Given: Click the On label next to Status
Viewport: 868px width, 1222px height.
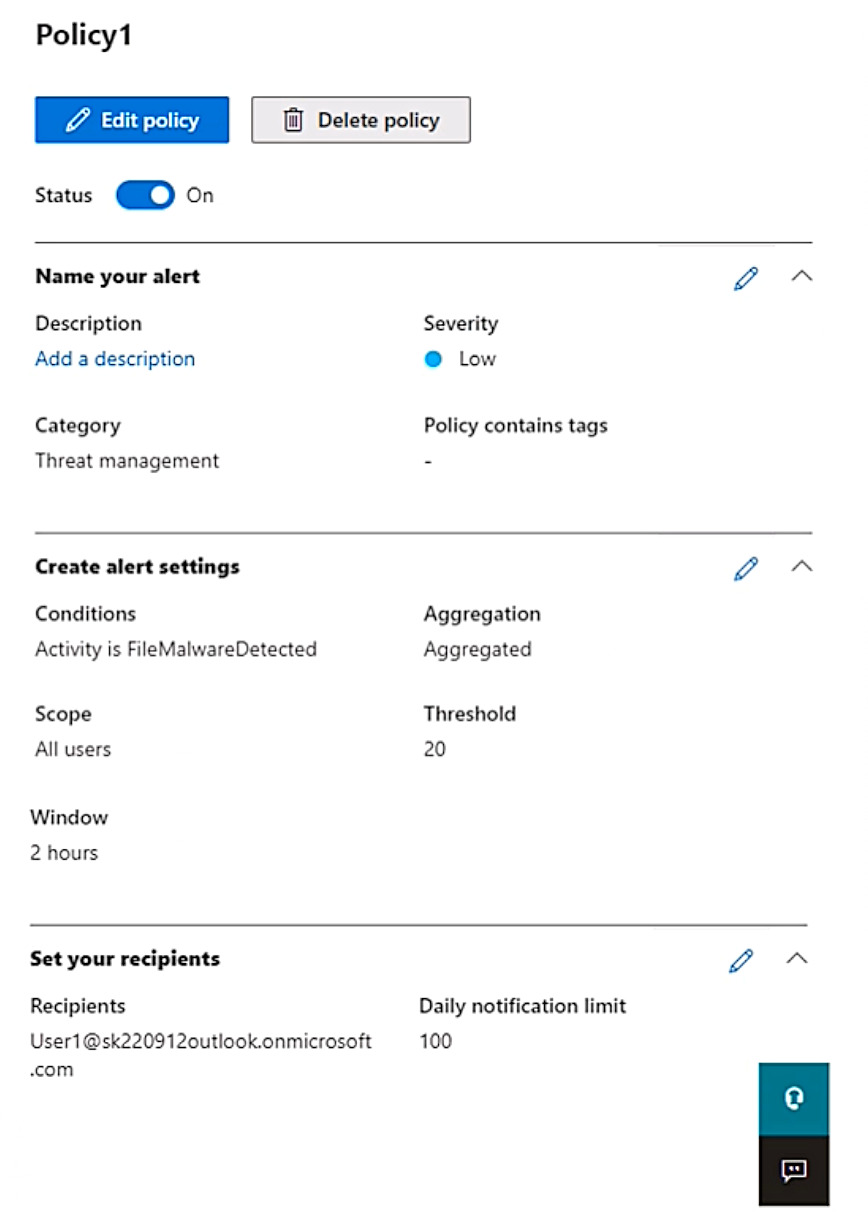Looking at the screenshot, I should point(200,195).
